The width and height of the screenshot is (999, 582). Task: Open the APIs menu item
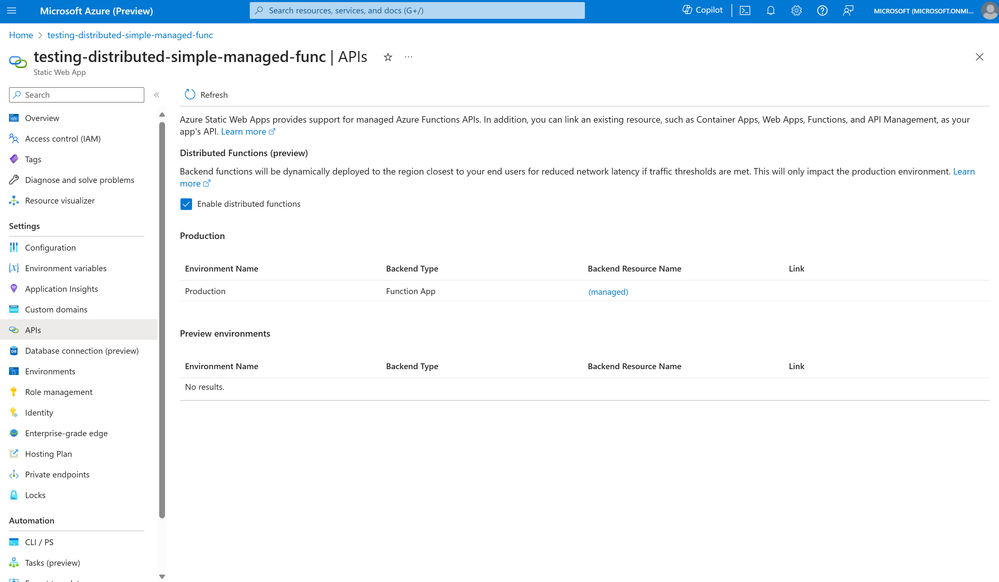point(78,330)
